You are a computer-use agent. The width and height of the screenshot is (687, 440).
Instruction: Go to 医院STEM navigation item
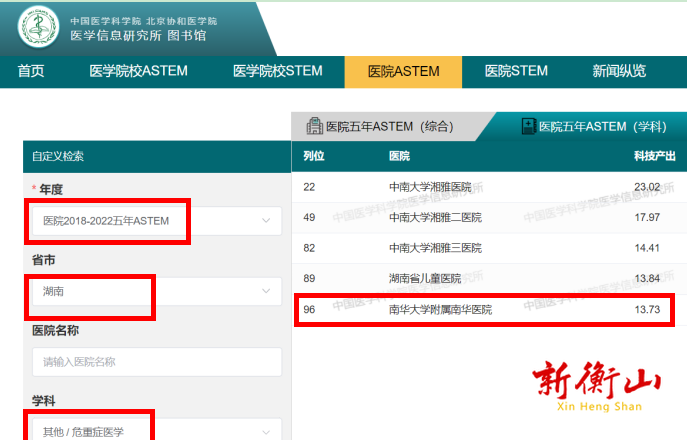516,71
